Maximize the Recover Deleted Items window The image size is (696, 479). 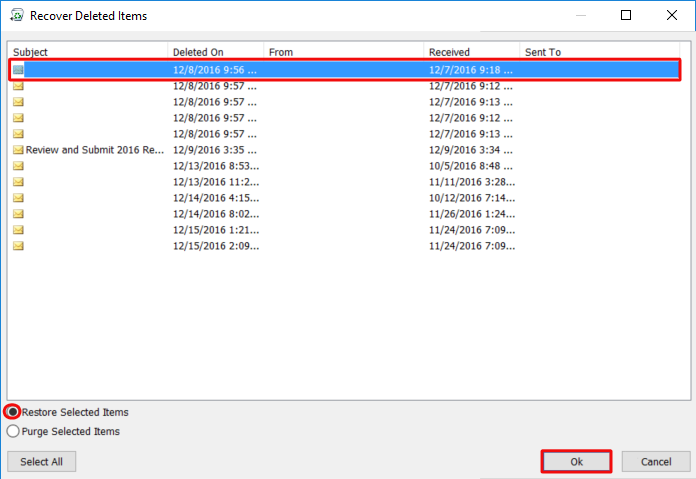pos(626,16)
